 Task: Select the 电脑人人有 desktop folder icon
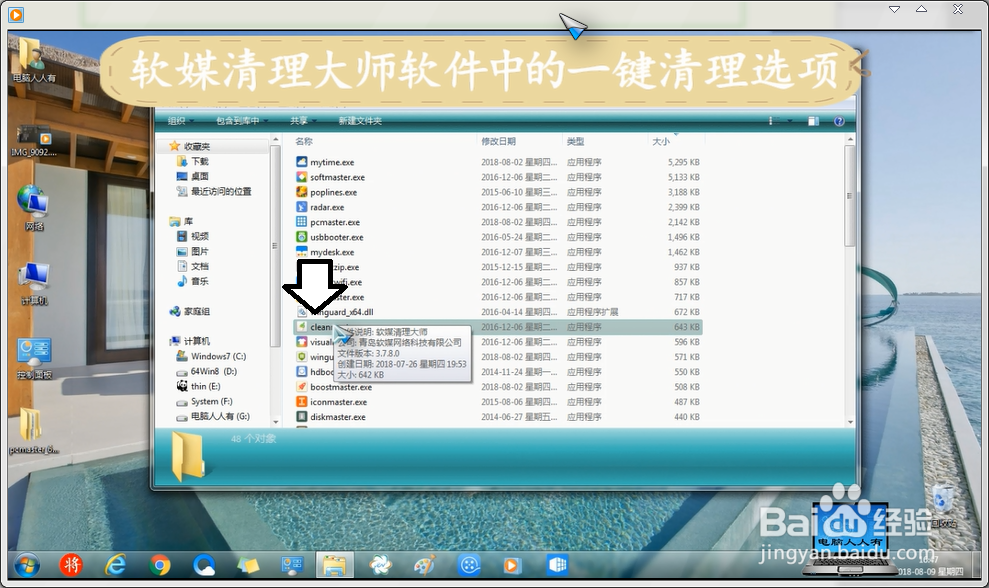coord(33,60)
